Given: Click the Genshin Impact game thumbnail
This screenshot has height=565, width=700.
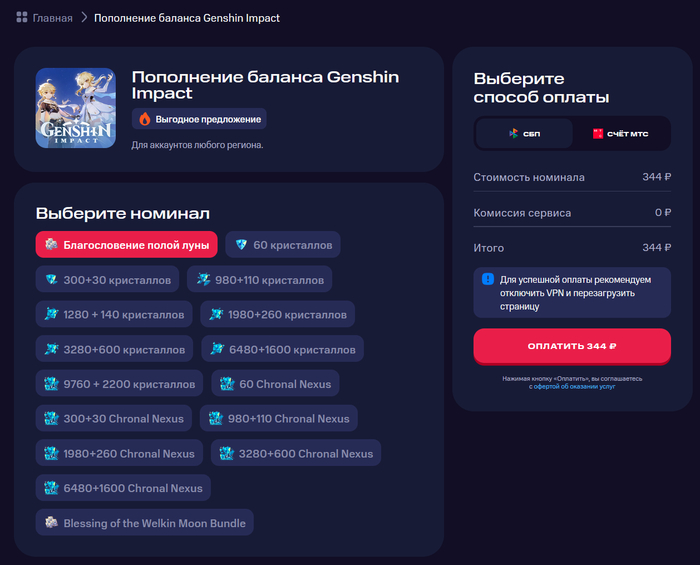Looking at the screenshot, I should tap(75, 108).
